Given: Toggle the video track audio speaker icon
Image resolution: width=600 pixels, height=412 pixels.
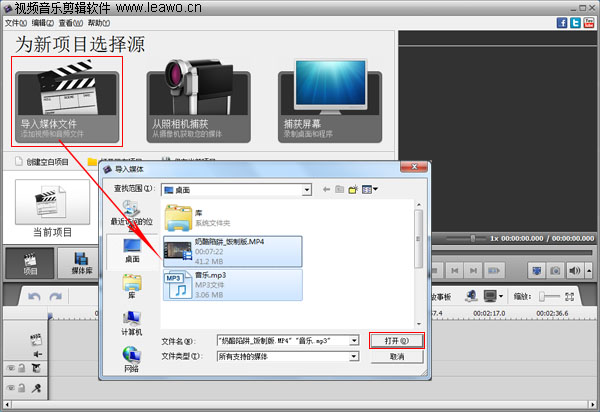Looking at the screenshot, I should 37,354.
